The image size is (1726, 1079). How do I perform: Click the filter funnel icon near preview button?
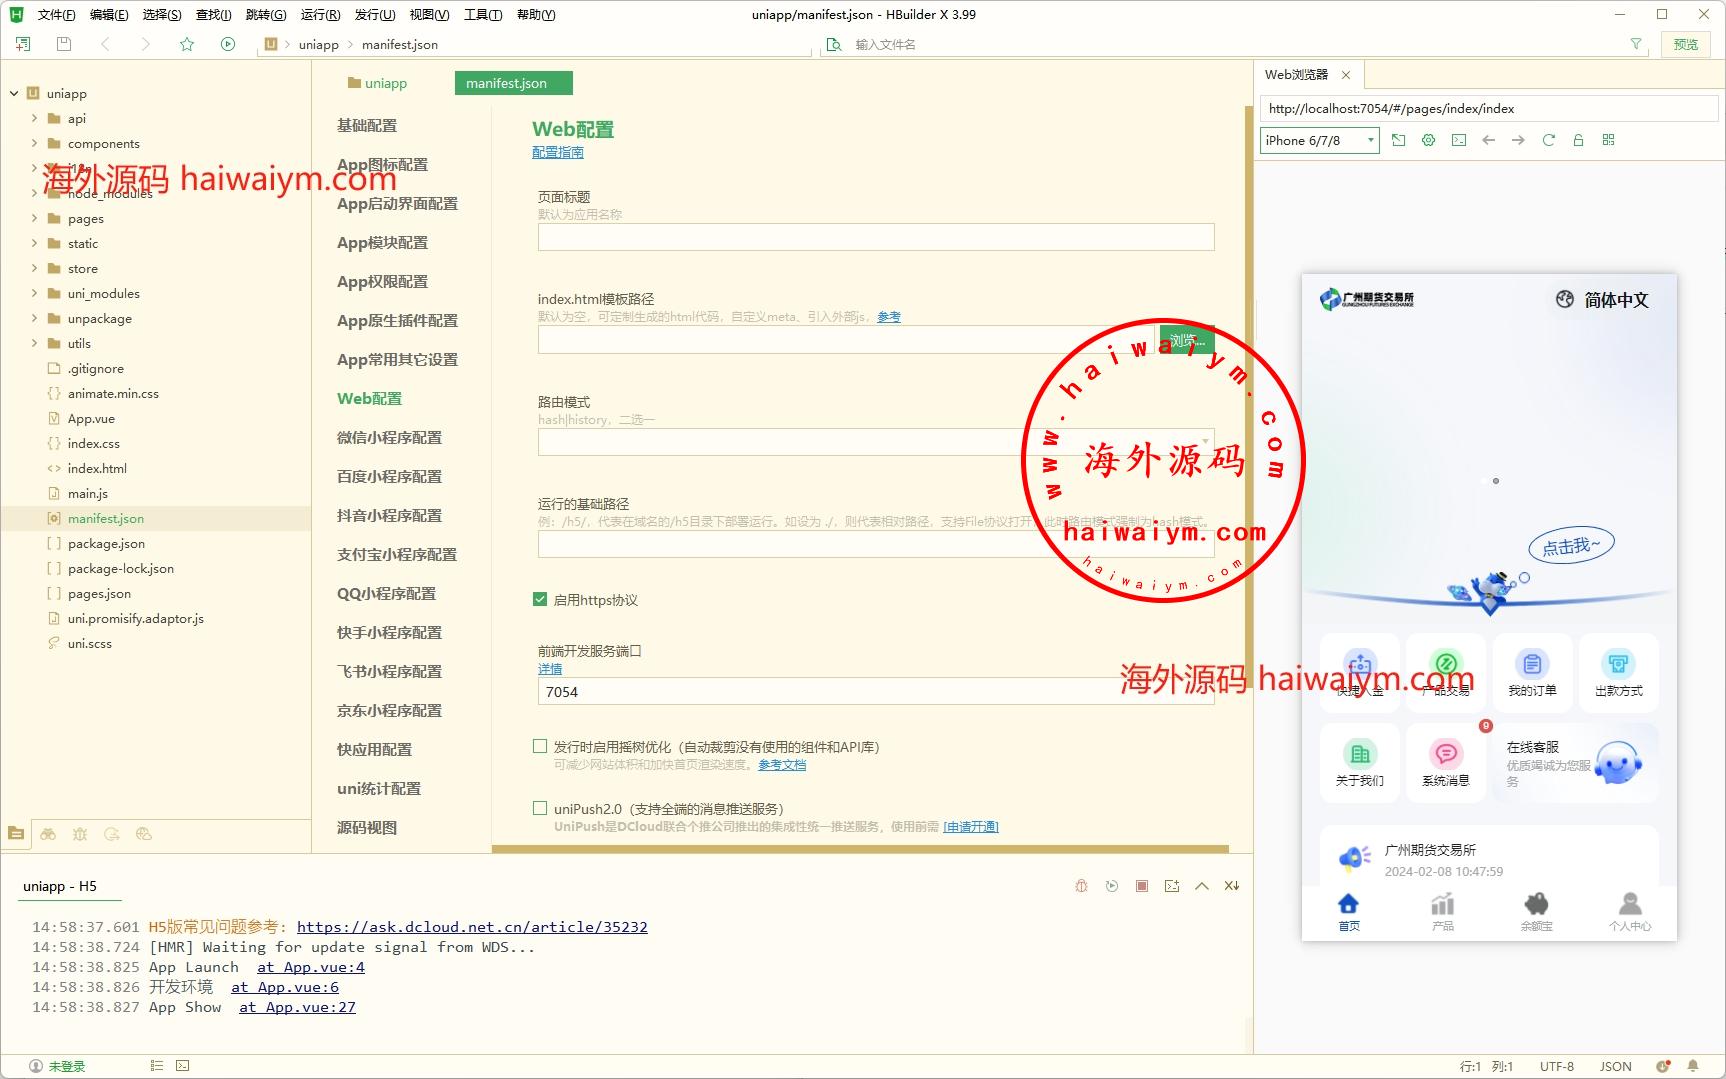tap(1636, 44)
